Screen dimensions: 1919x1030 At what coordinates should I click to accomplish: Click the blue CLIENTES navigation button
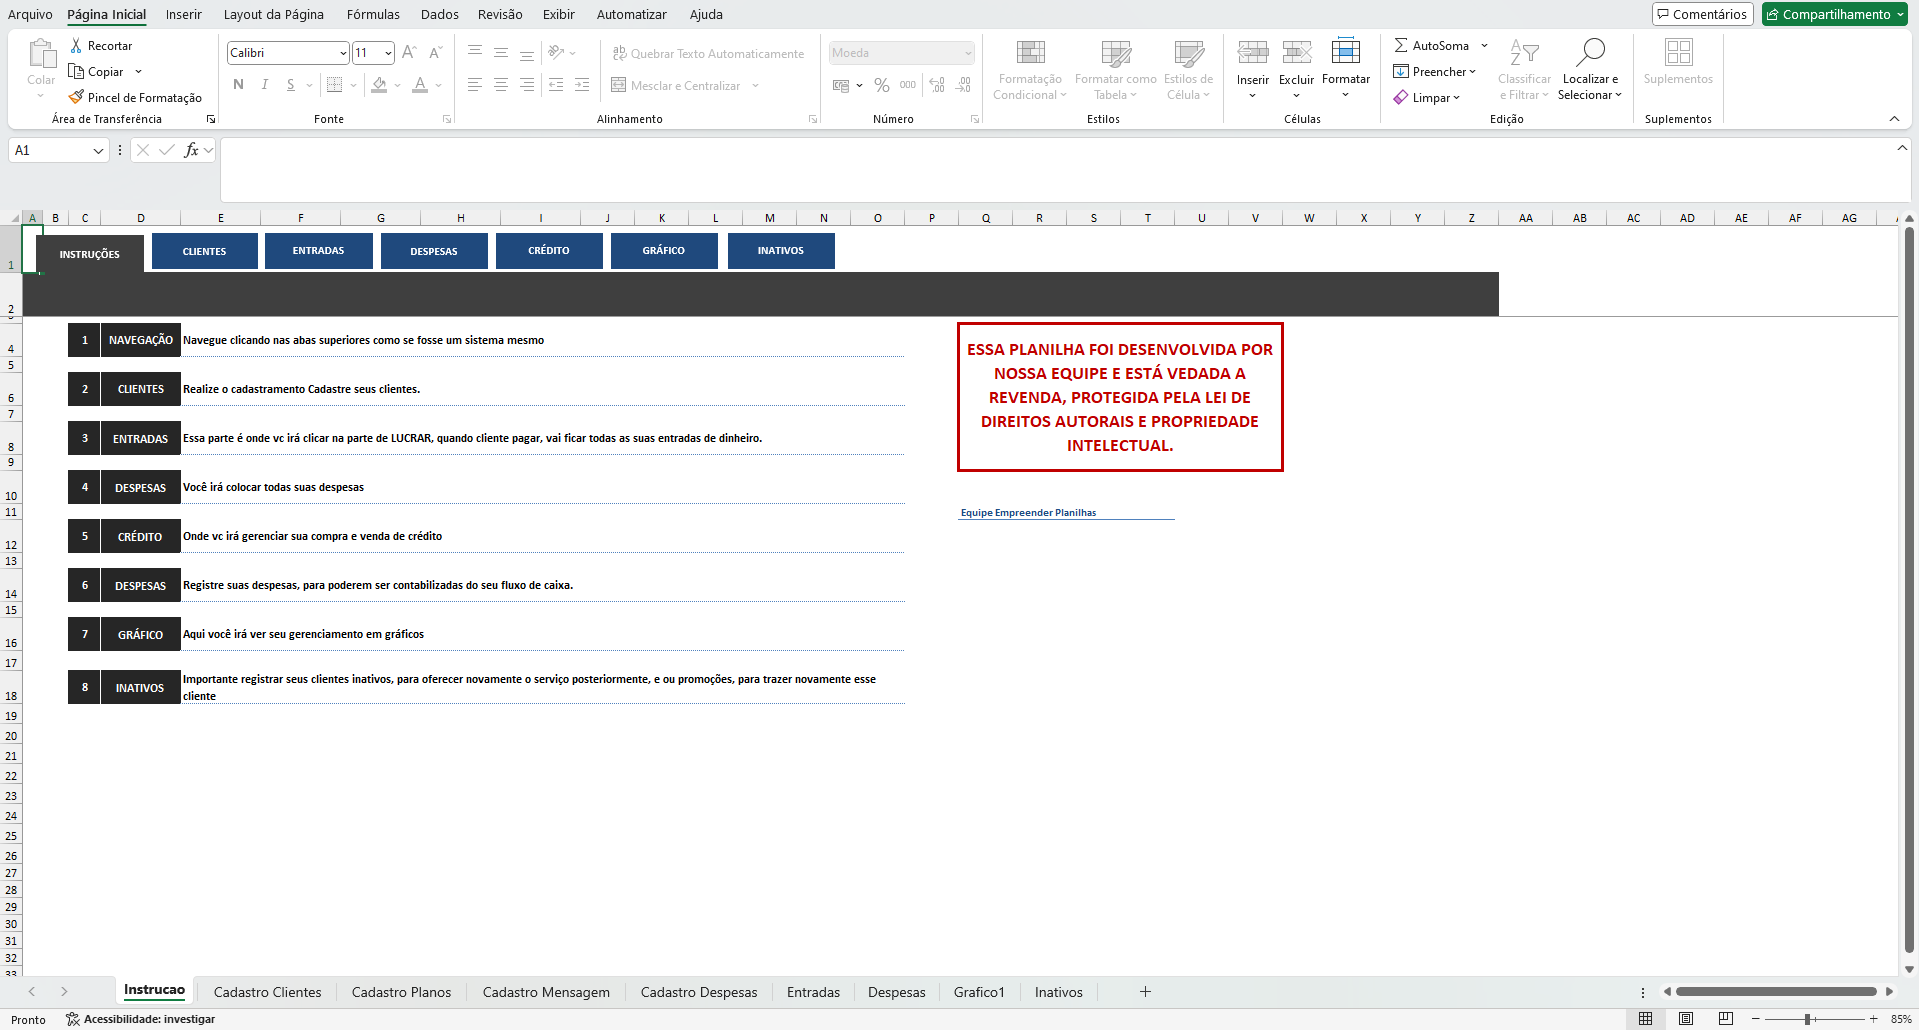(205, 251)
